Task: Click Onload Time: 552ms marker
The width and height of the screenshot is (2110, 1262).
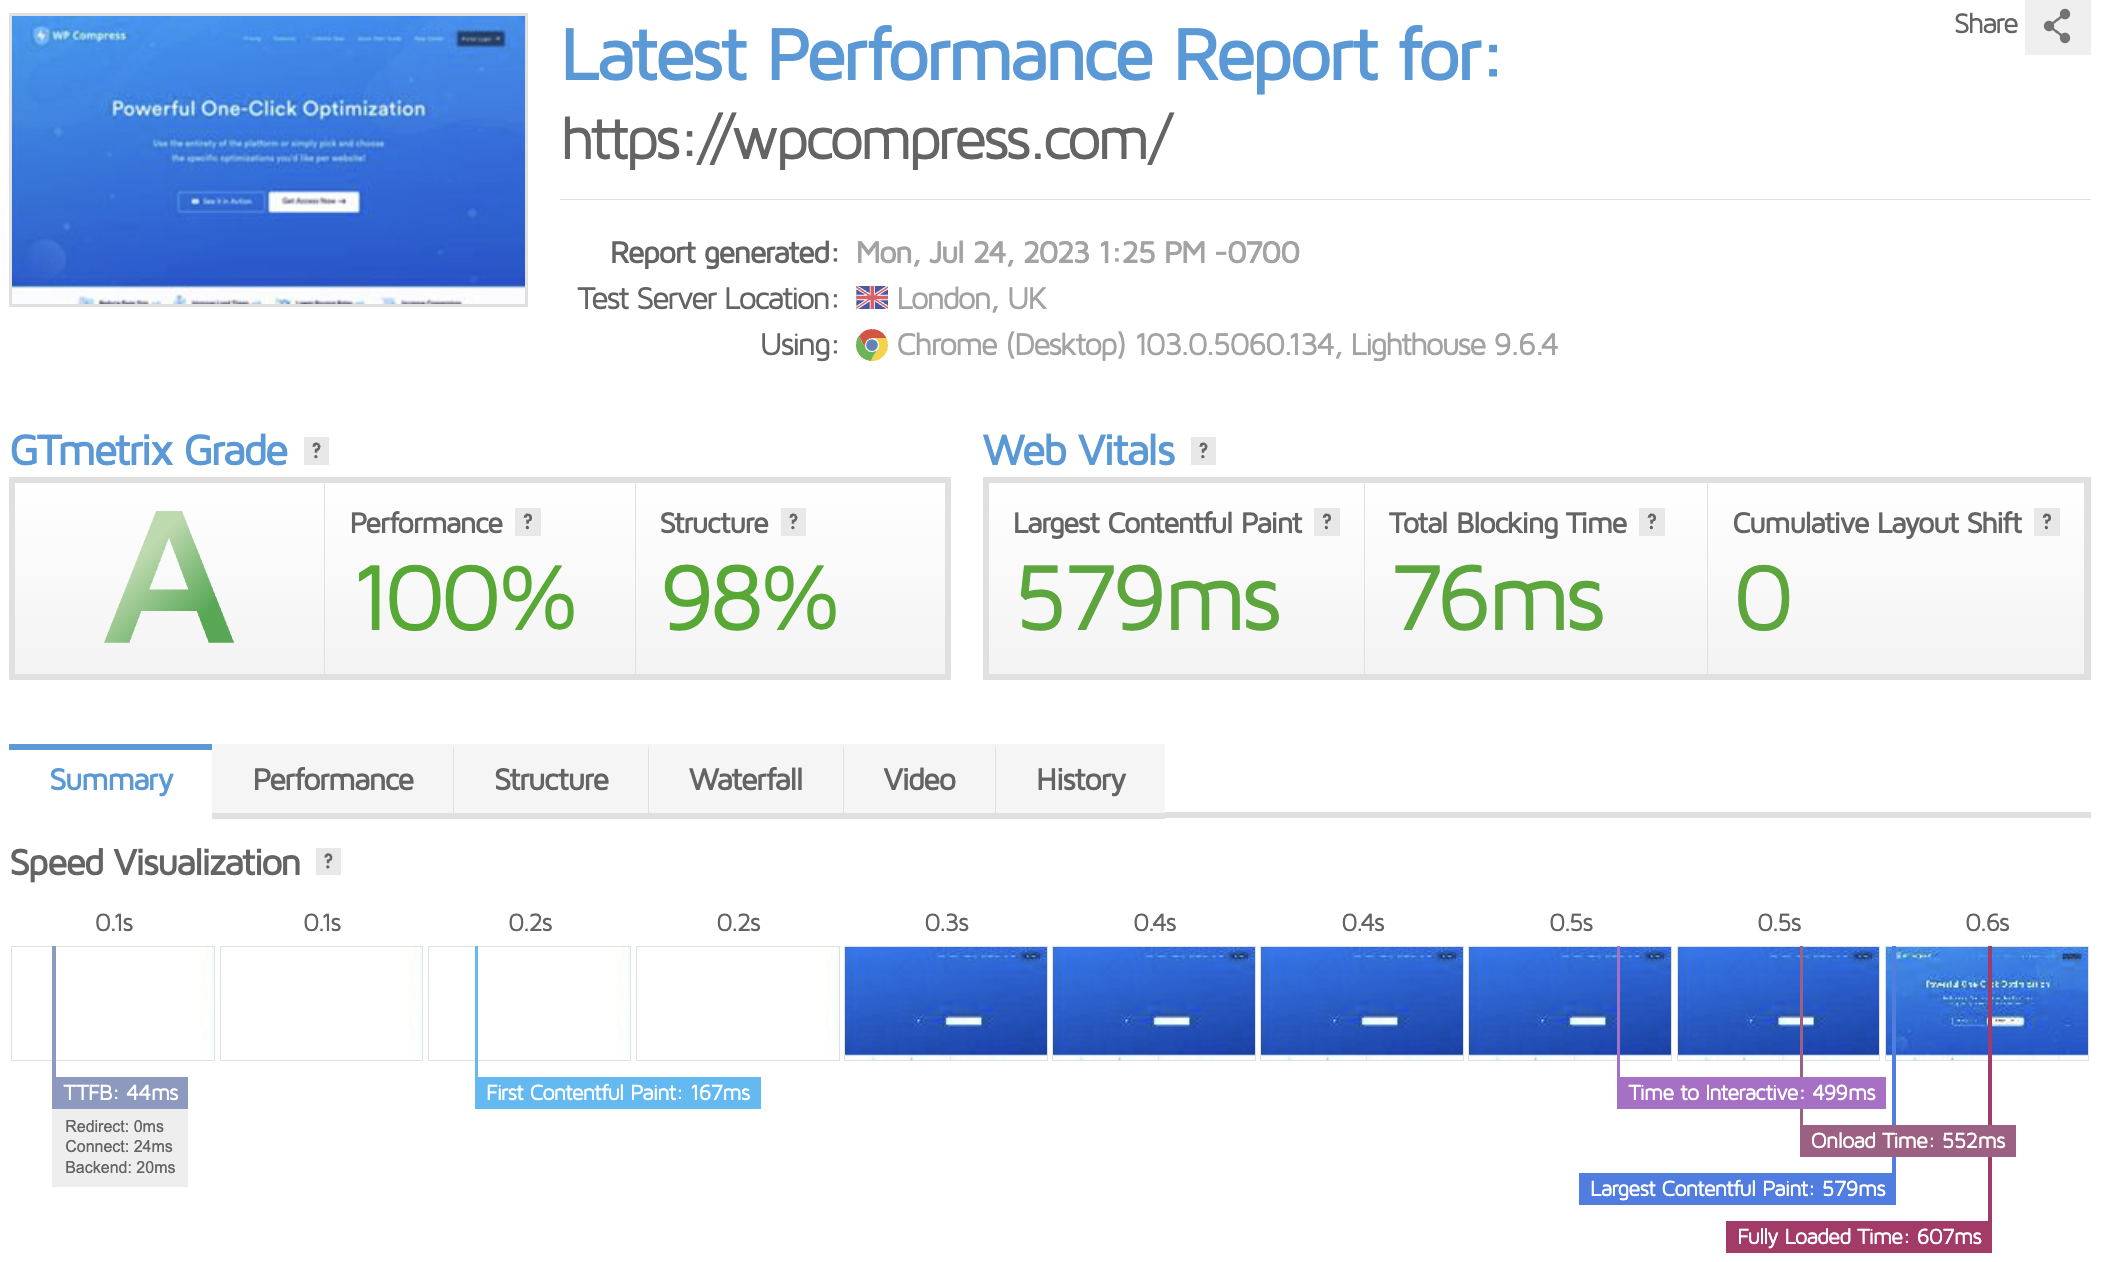Action: coord(1908,1141)
